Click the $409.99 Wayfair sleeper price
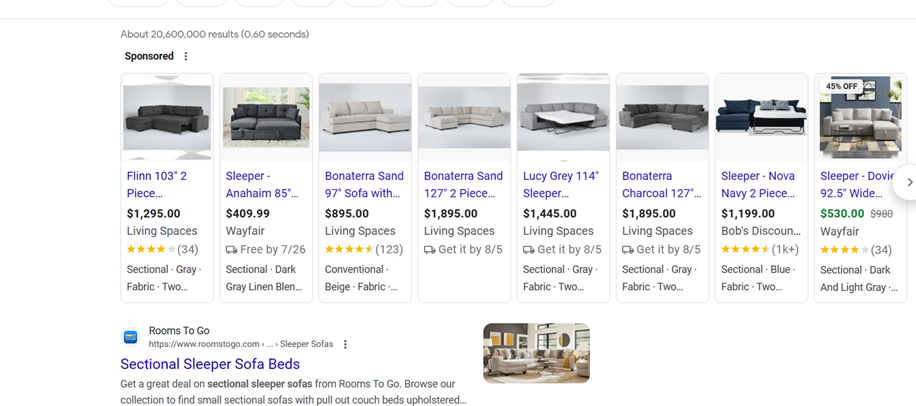The image size is (916, 406). pyautogui.click(x=248, y=213)
